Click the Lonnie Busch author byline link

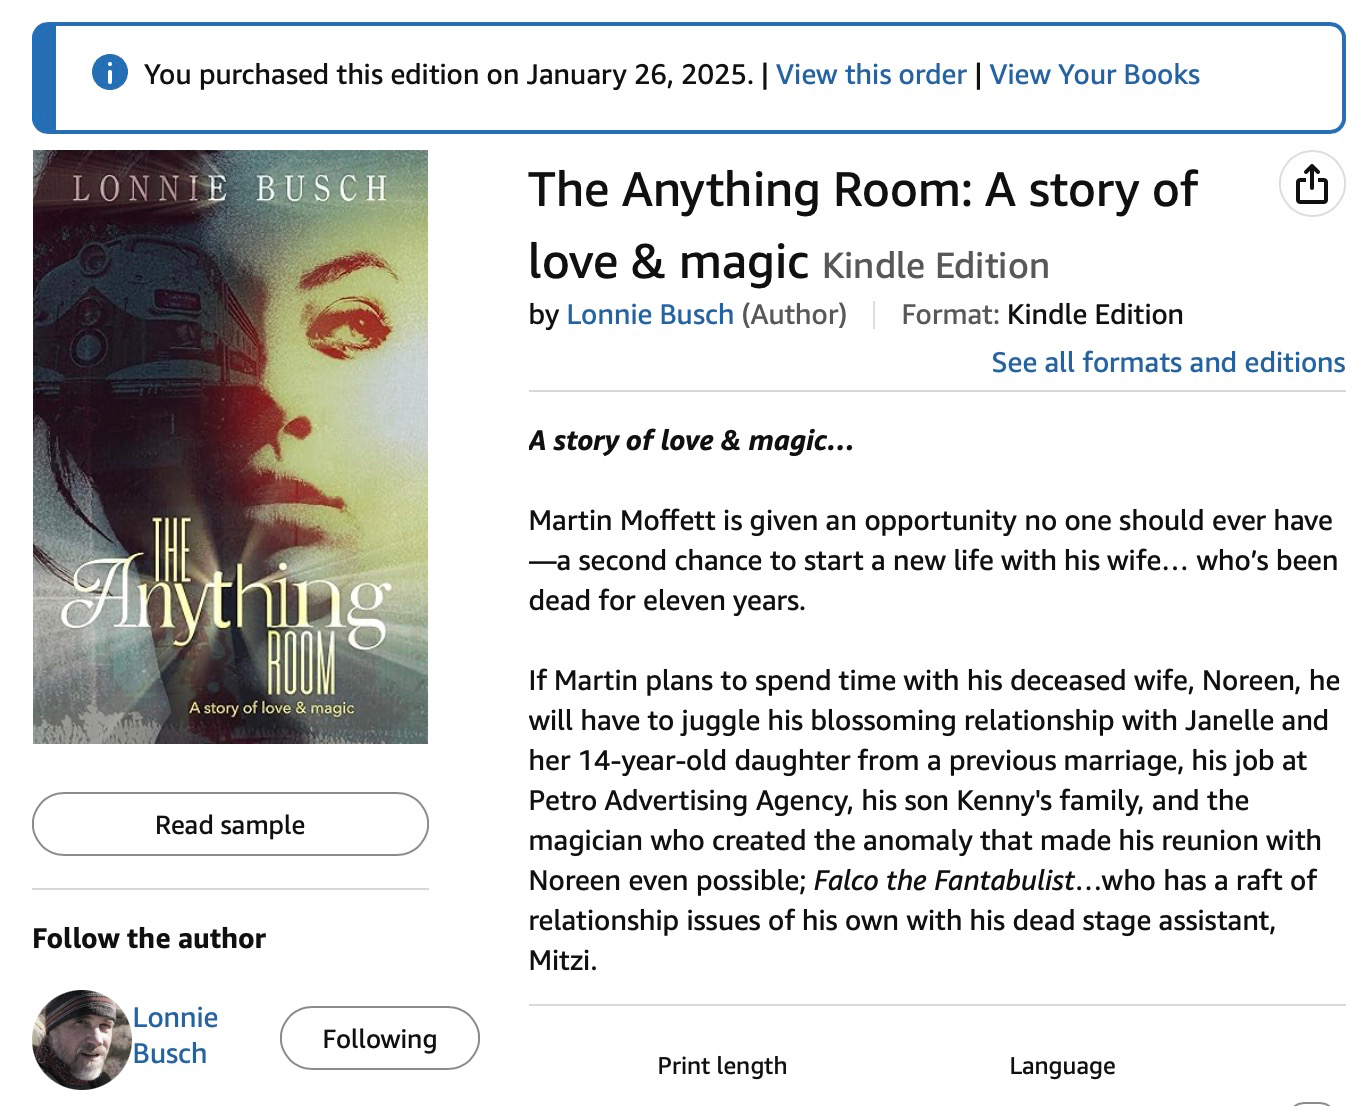pyautogui.click(x=650, y=315)
